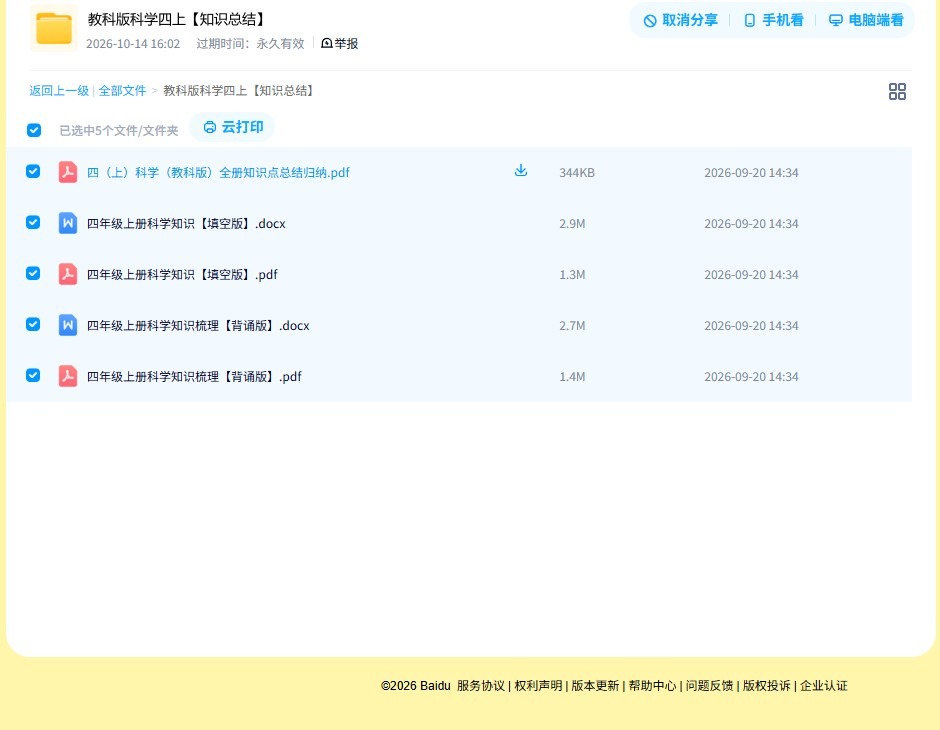This screenshot has width=940, height=730.
Task: Click the 1.4M file size value
Action: (x=572, y=376)
